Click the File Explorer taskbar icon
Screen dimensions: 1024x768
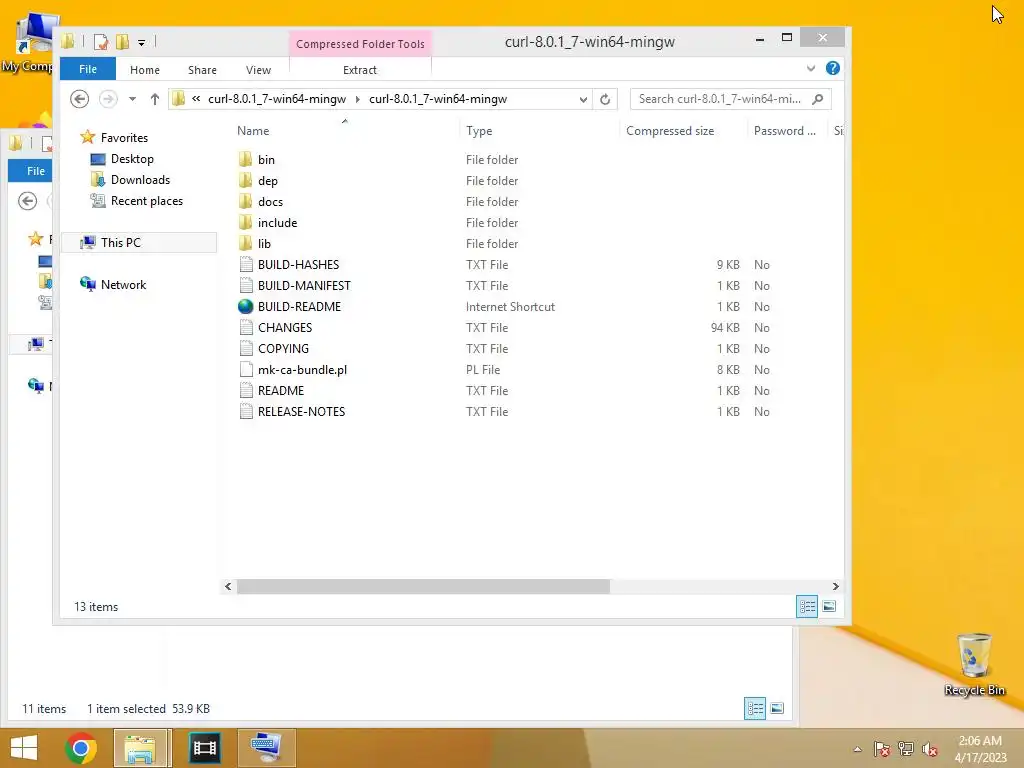[140, 748]
